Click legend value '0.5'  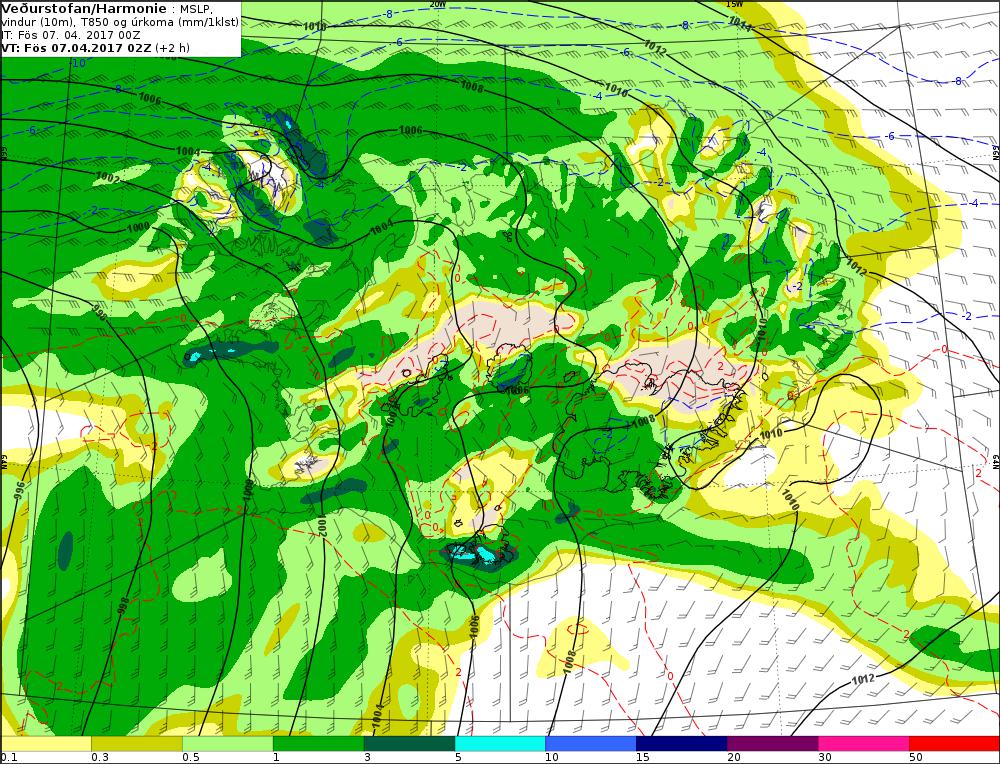191,757
